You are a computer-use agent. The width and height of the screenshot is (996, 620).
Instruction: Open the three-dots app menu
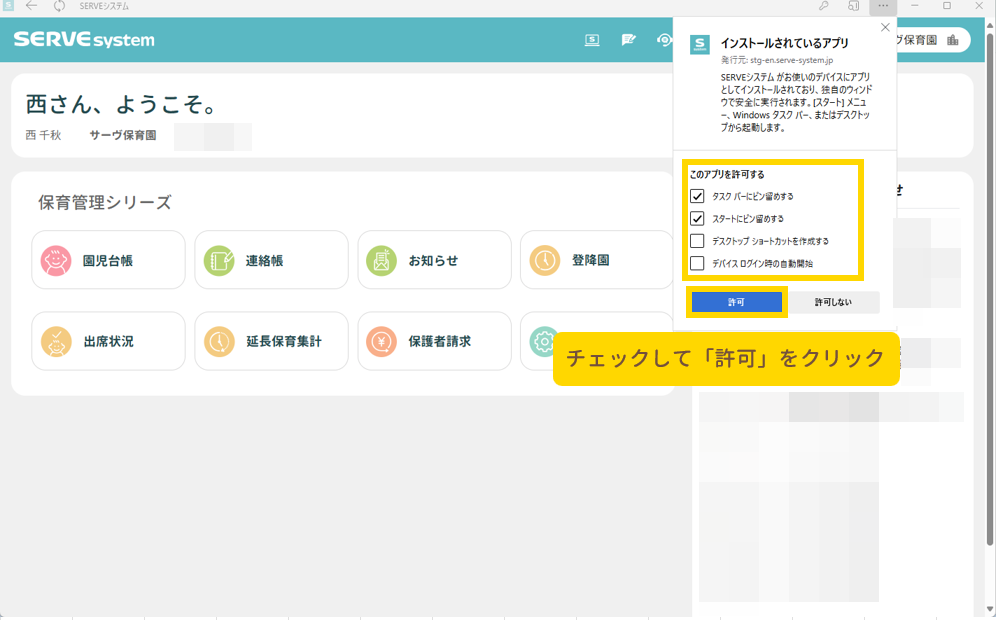point(883,6)
